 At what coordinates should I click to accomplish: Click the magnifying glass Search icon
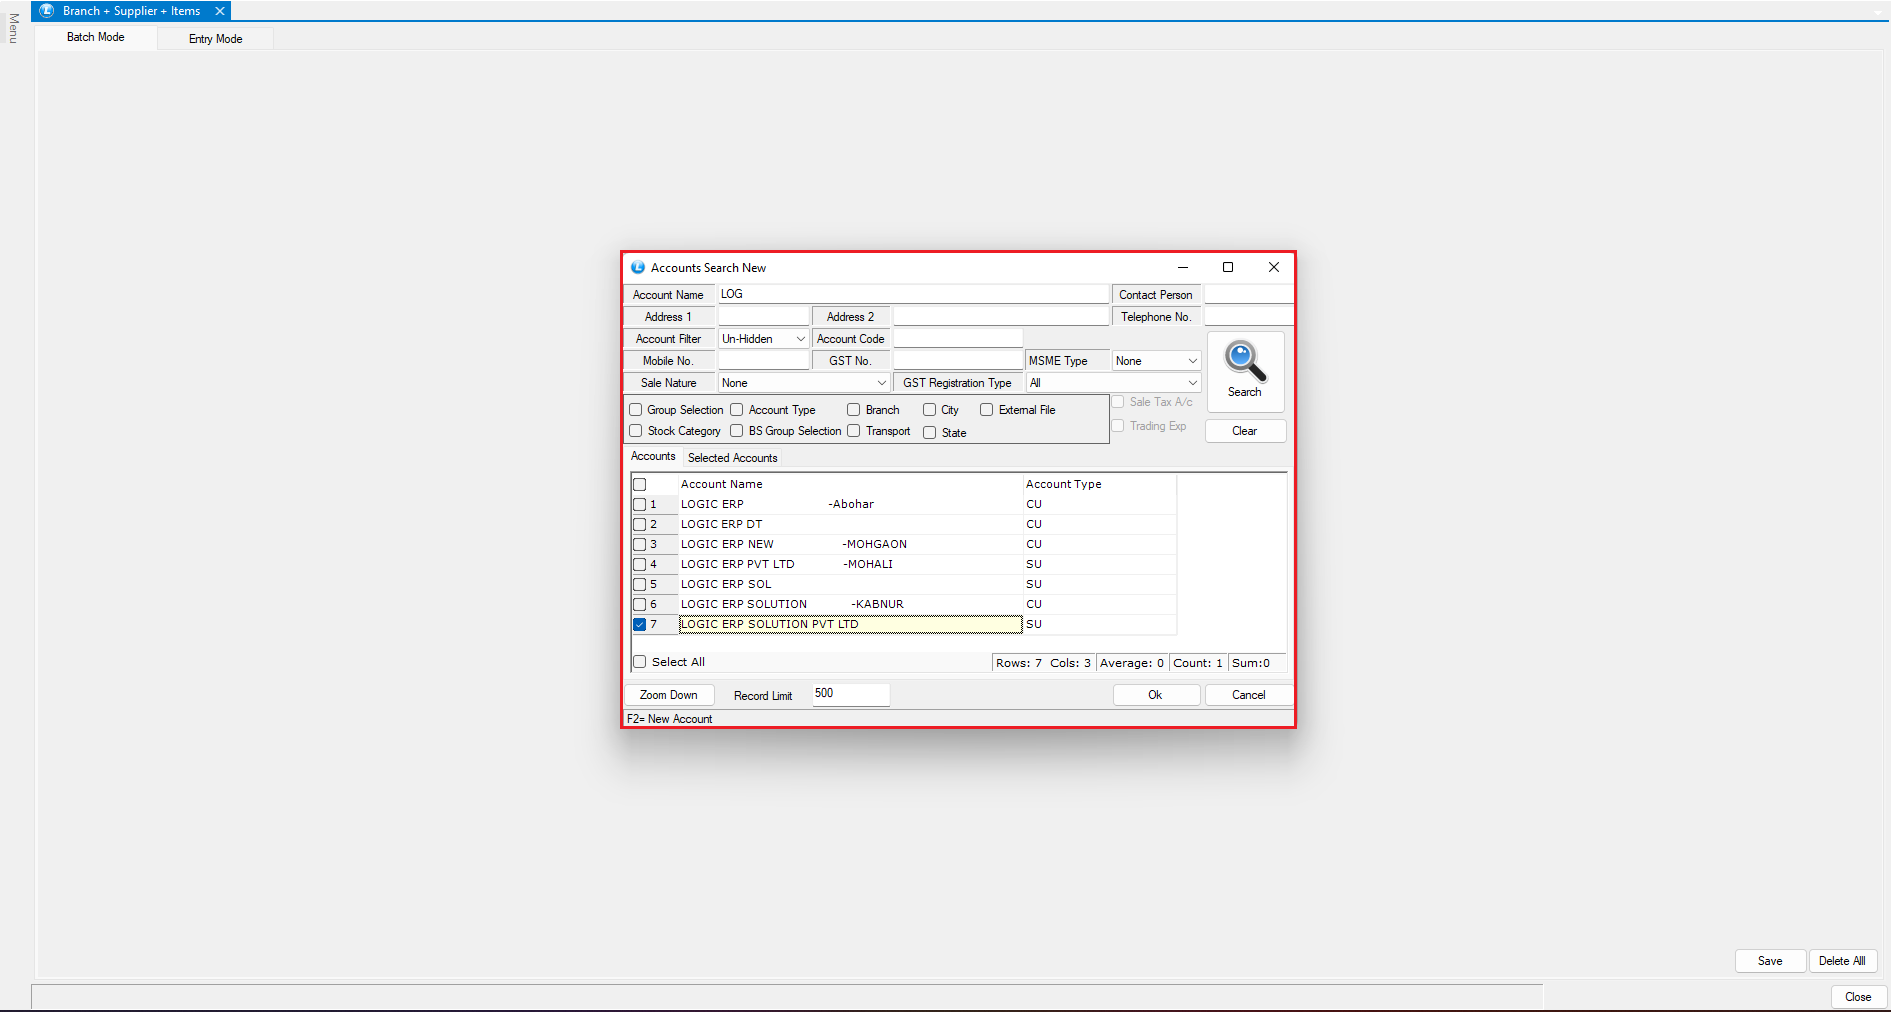point(1245,363)
